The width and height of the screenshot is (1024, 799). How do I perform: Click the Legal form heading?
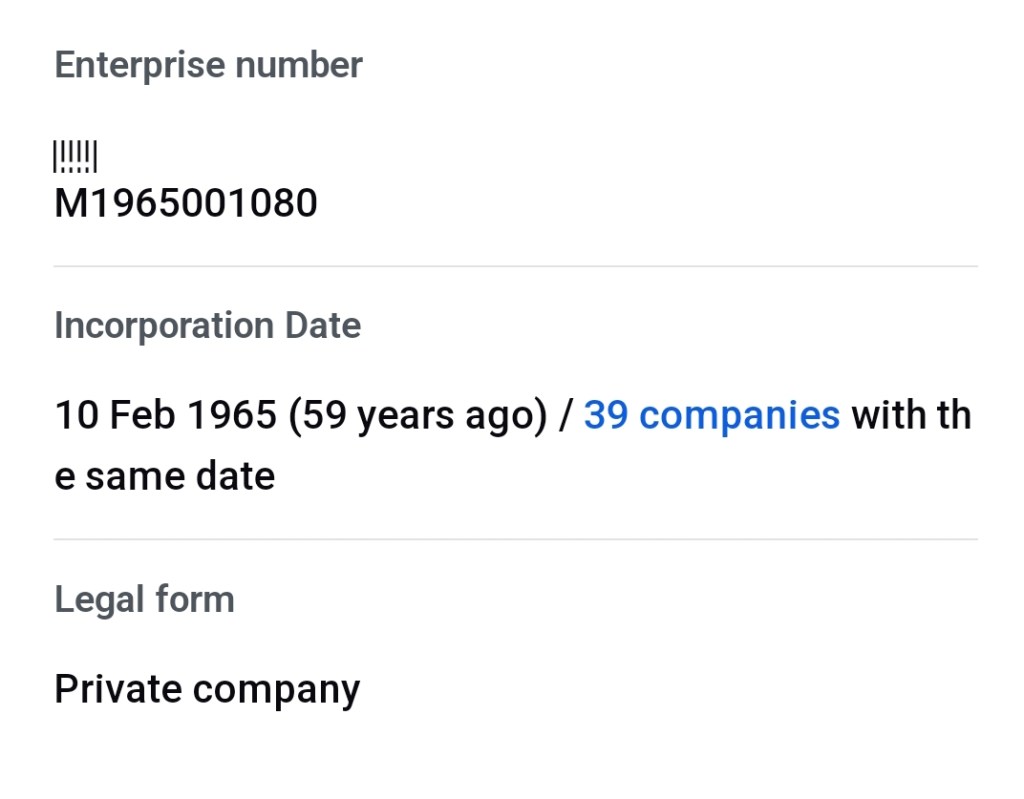point(144,599)
